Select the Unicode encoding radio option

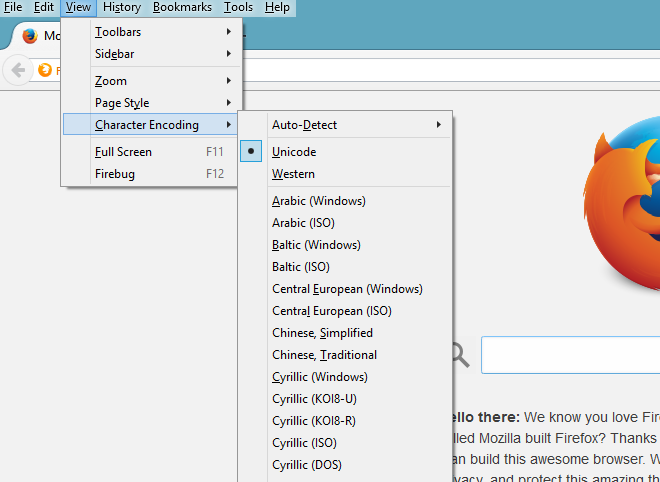coord(345,152)
